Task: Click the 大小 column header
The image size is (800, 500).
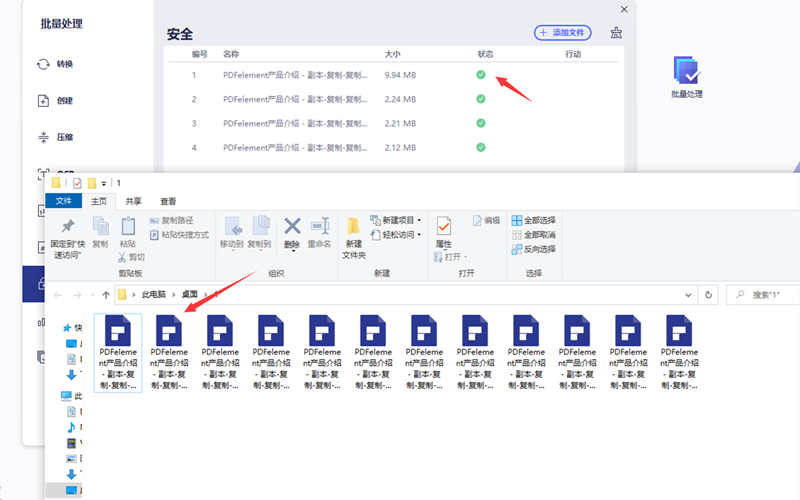Action: [392, 54]
